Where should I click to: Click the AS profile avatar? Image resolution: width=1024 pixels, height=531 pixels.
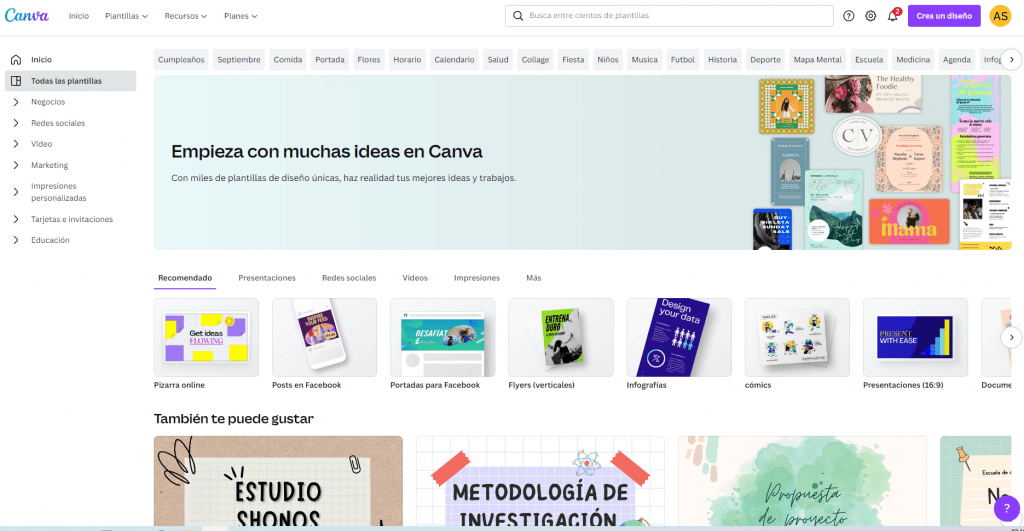pyautogui.click(x=1000, y=16)
